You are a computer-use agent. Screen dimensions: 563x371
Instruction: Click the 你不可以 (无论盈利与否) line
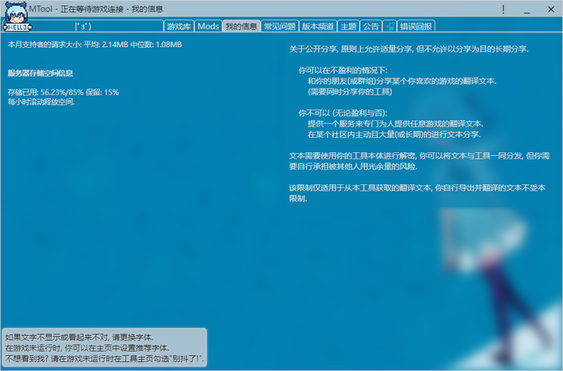click(343, 113)
